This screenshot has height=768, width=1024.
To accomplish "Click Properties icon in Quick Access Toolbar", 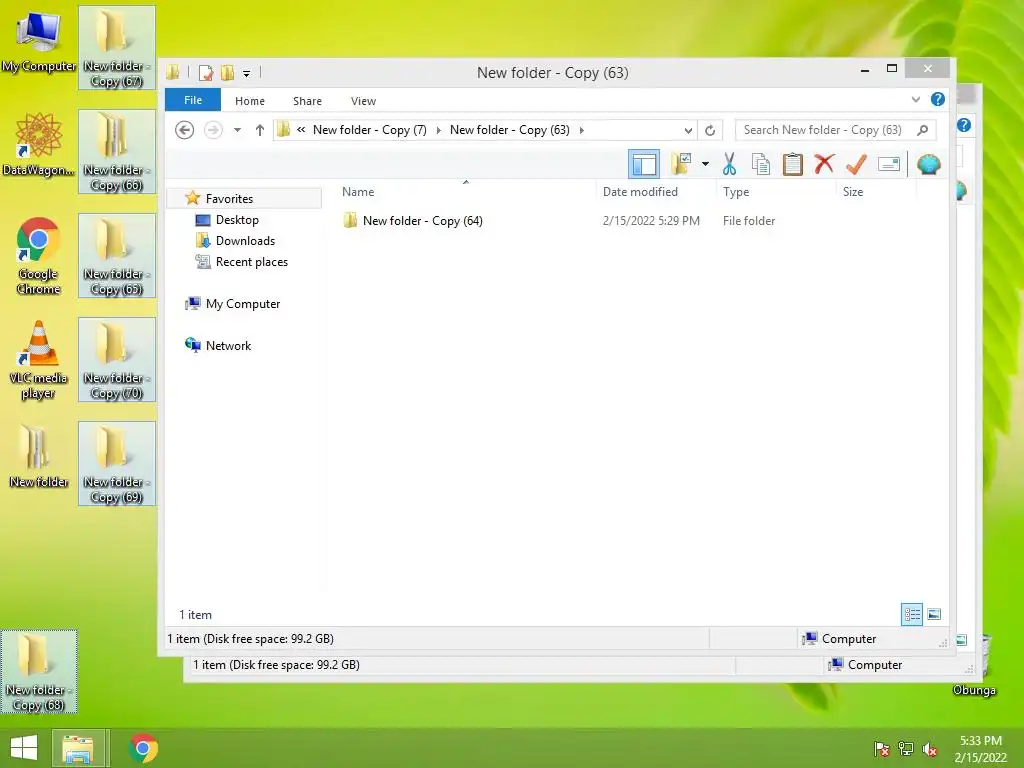I will 206,72.
